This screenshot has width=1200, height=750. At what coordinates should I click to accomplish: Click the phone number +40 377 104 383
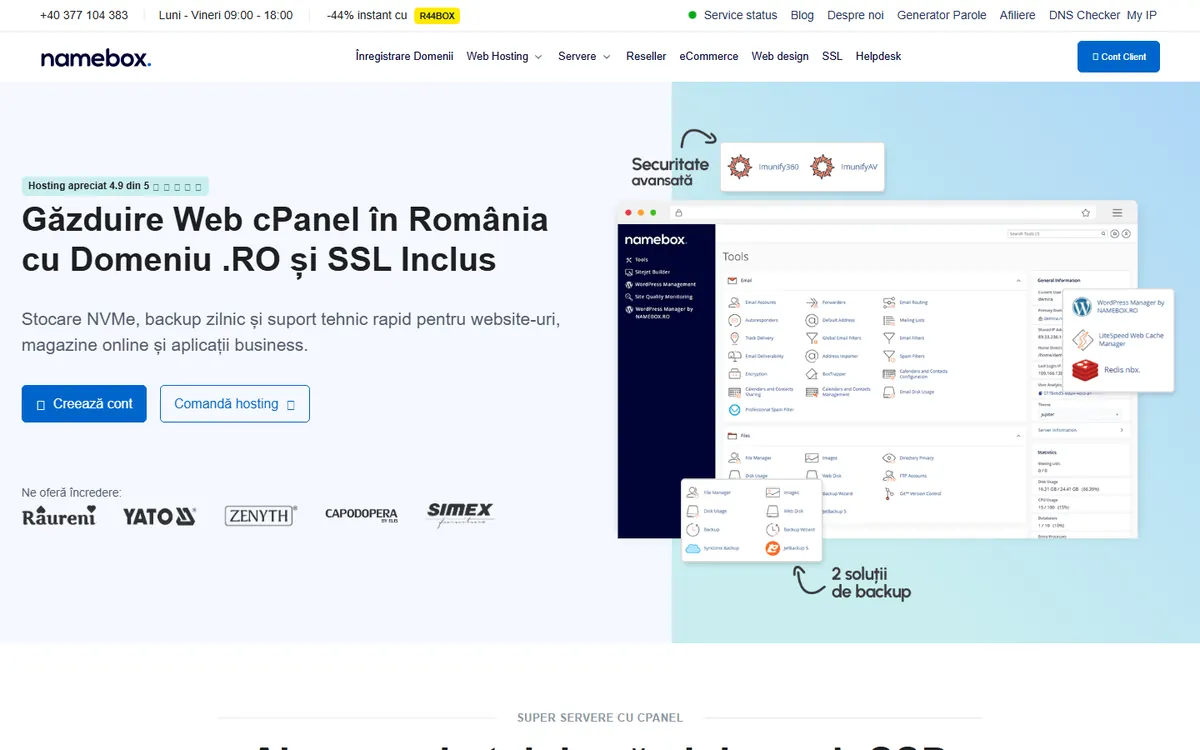[84, 15]
